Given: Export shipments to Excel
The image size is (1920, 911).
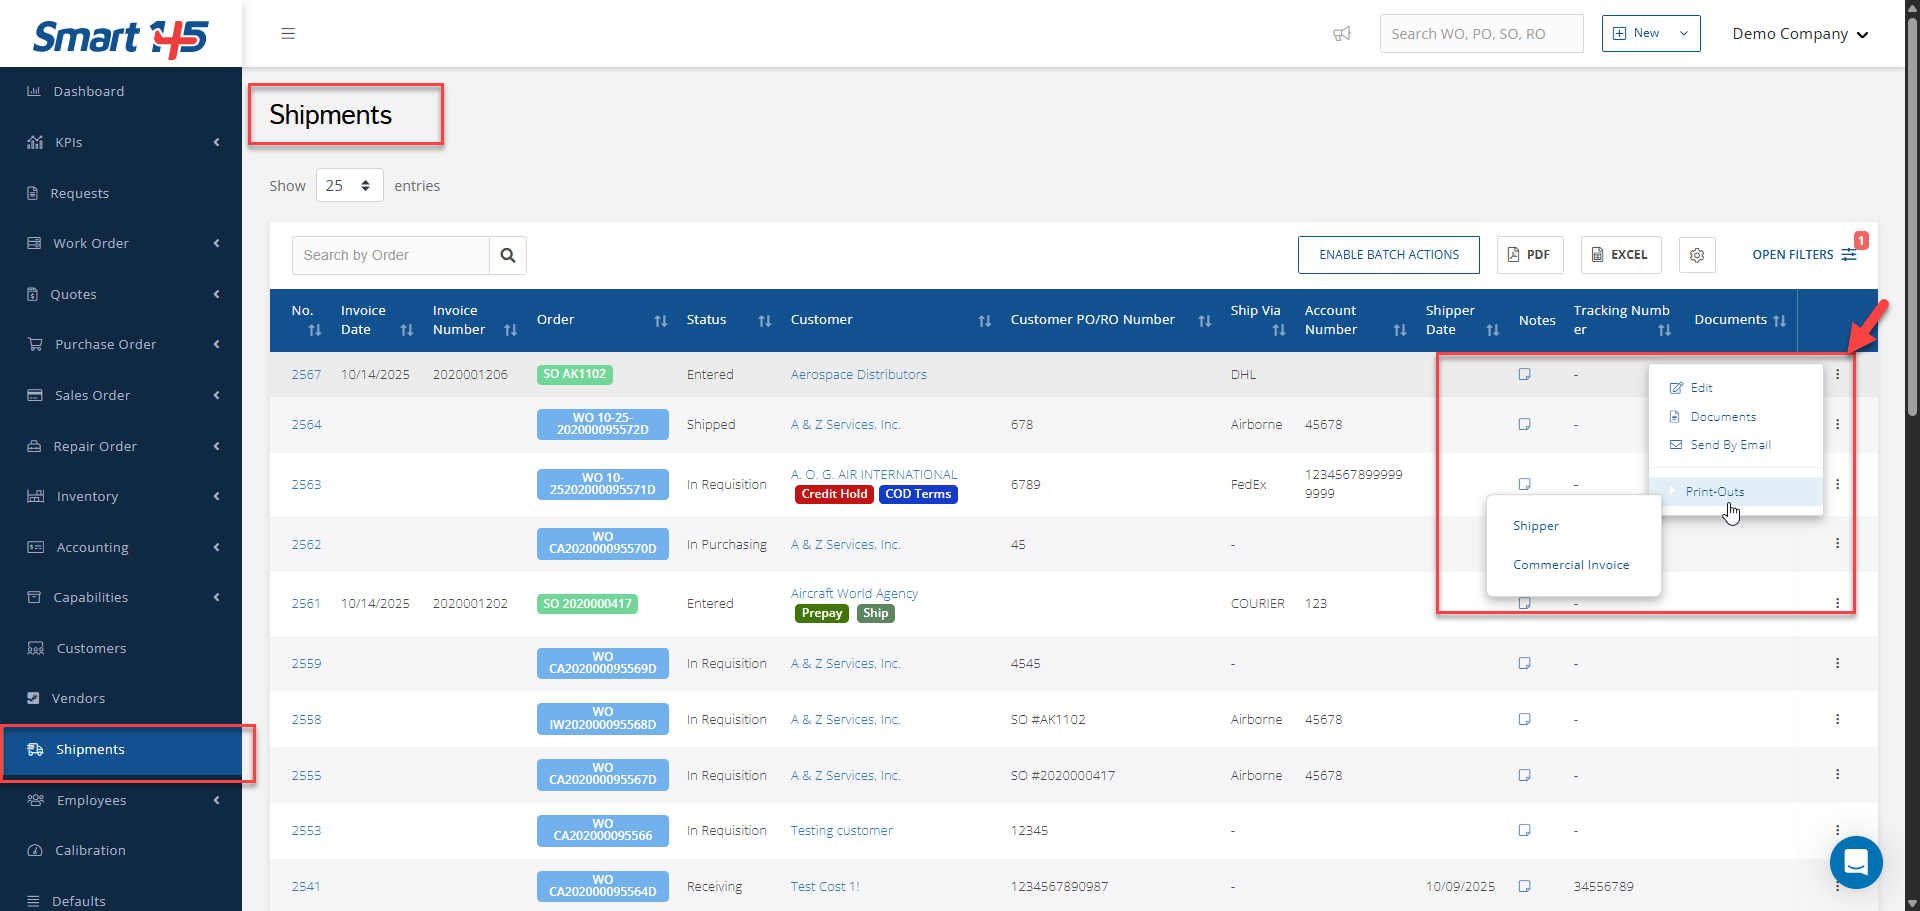Looking at the screenshot, I should coord(1620,255).
